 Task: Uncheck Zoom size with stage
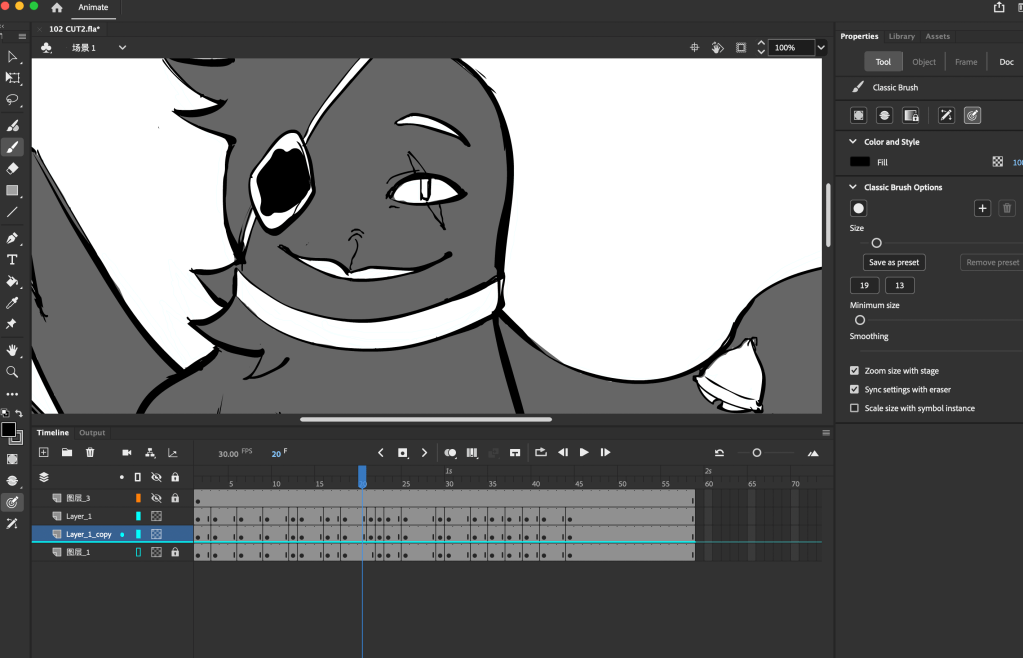[854, 371]
